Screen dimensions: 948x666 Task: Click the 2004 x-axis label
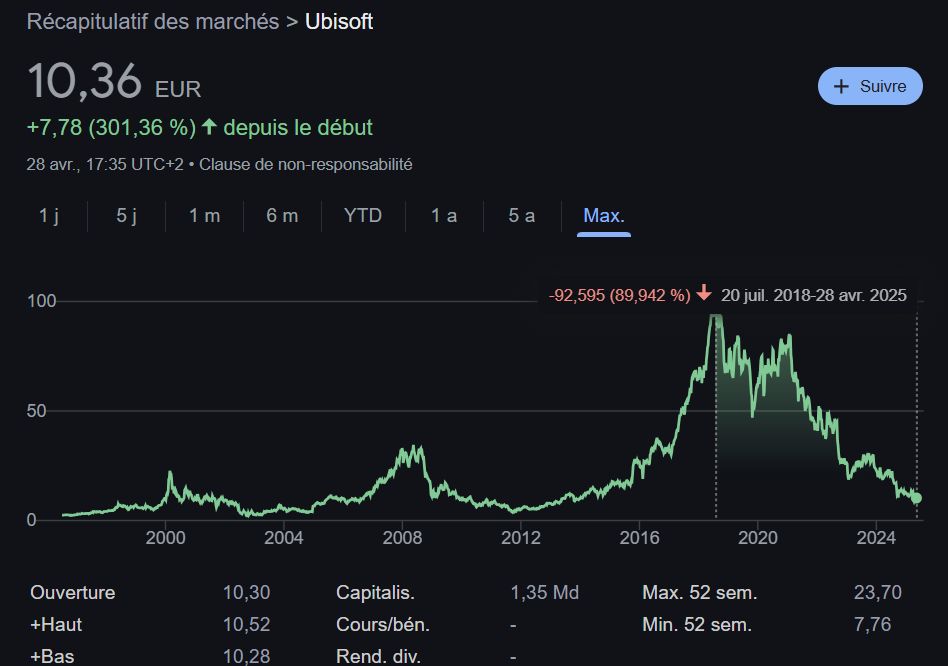(284, 537)
